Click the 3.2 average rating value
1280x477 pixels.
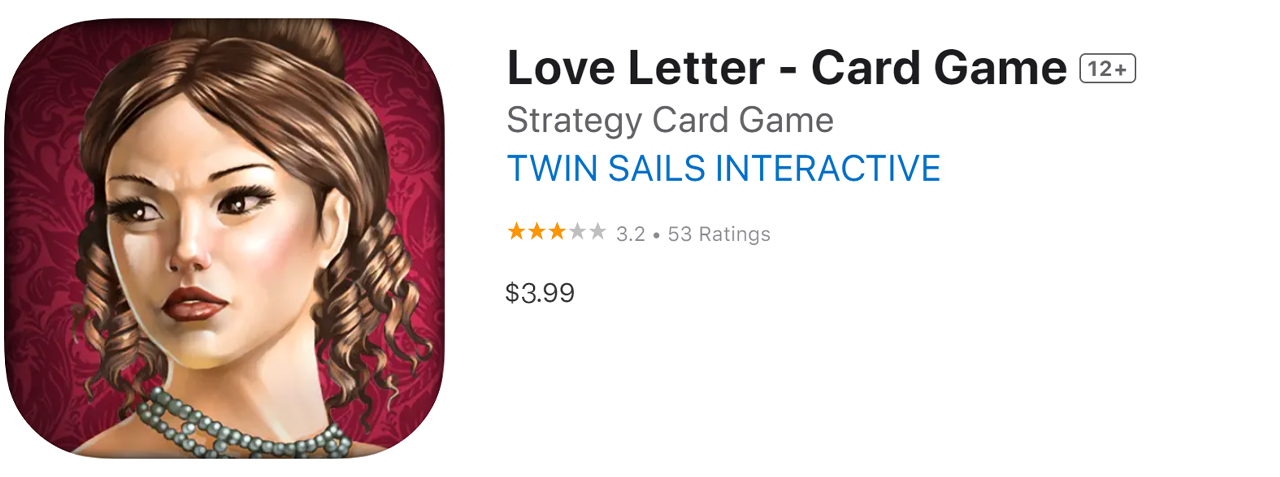(x=630, y=234)
